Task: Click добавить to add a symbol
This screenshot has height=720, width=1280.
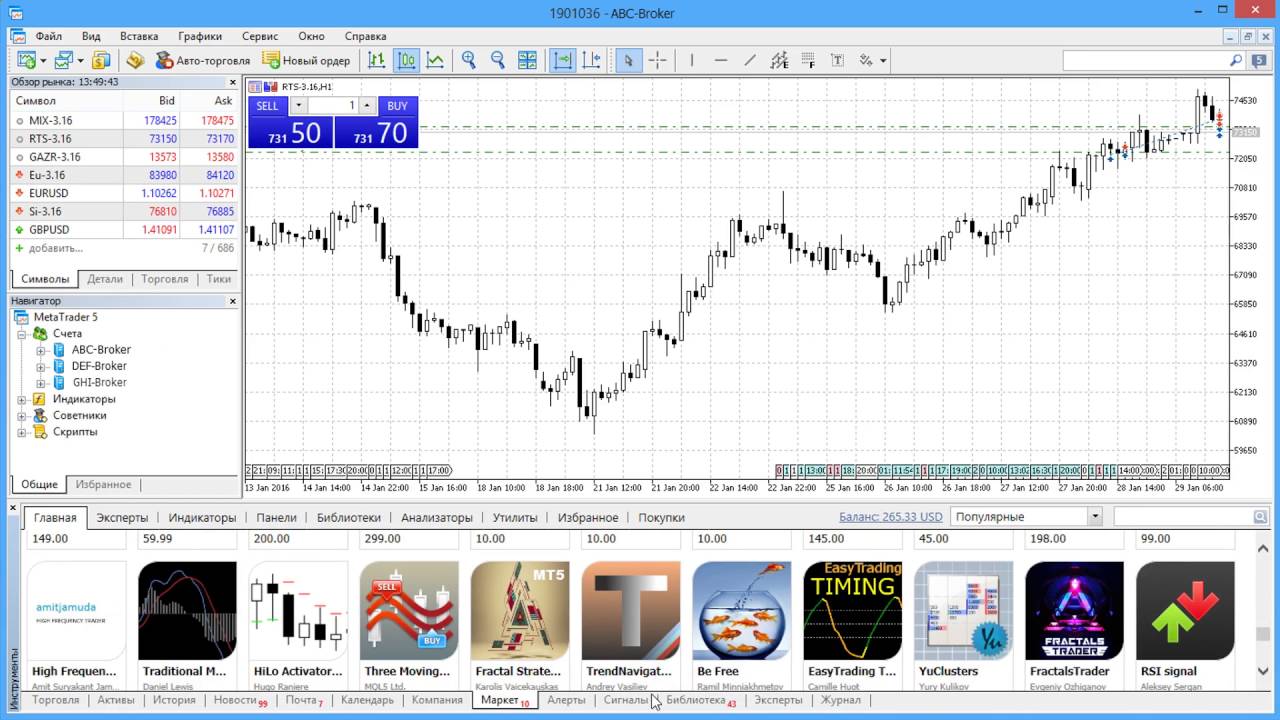Action: [56, 248]
